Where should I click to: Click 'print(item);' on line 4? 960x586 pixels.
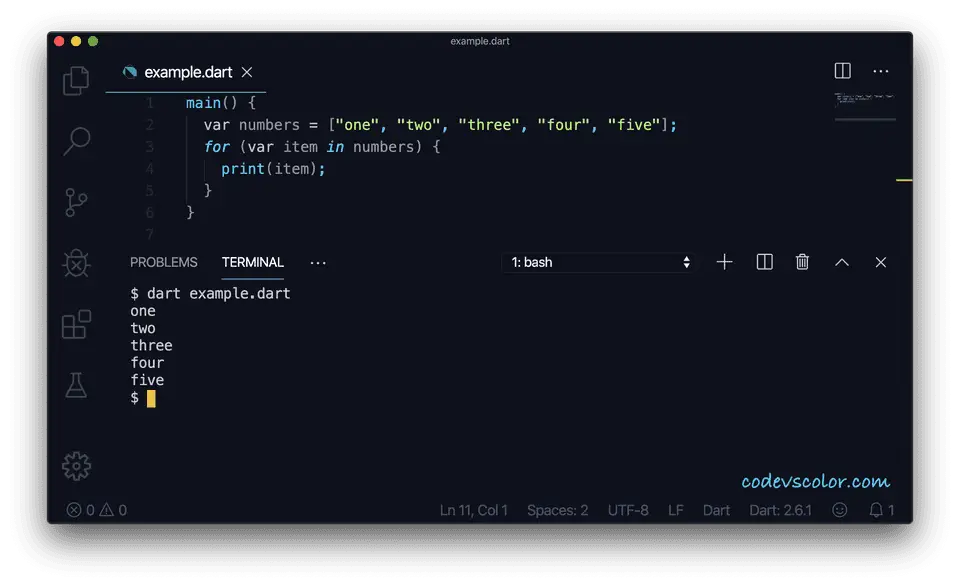[273, 169]
